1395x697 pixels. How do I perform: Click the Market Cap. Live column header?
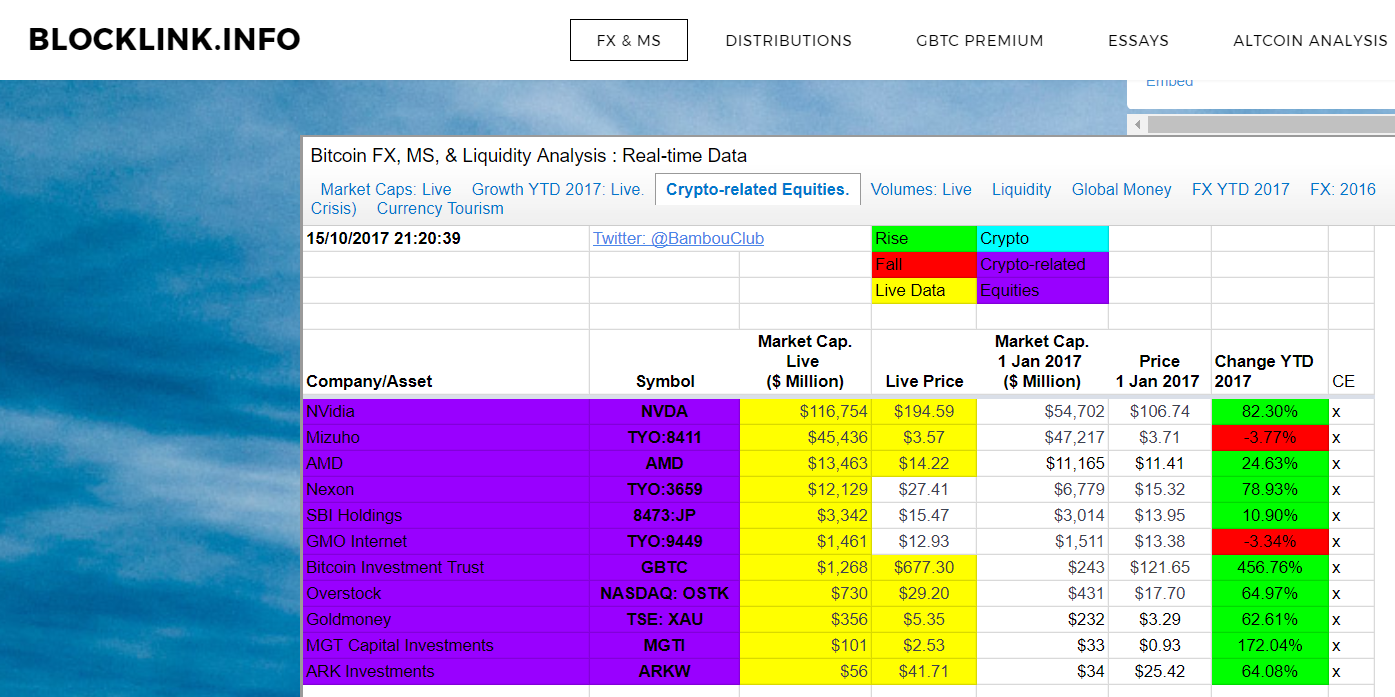805,361
